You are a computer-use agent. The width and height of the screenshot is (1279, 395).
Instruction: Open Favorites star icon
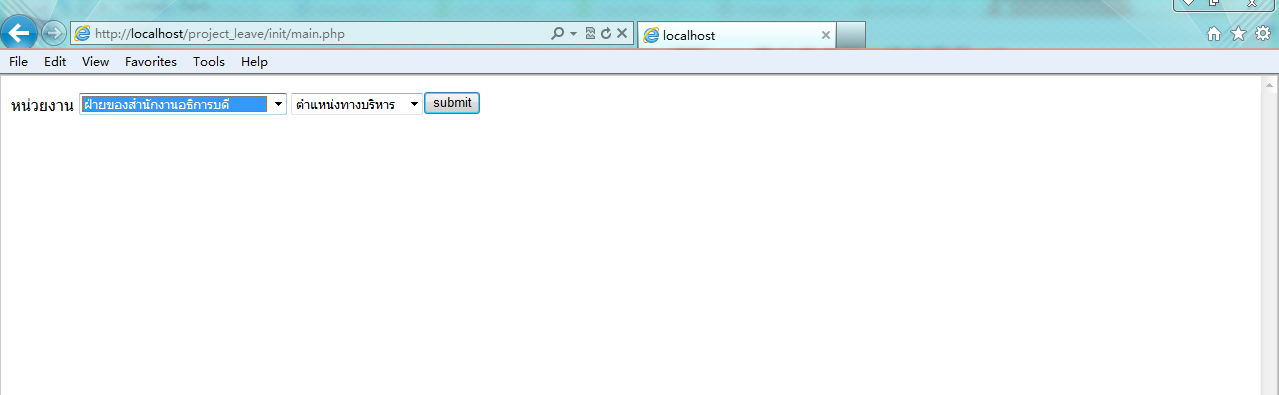coord(1238,34)
